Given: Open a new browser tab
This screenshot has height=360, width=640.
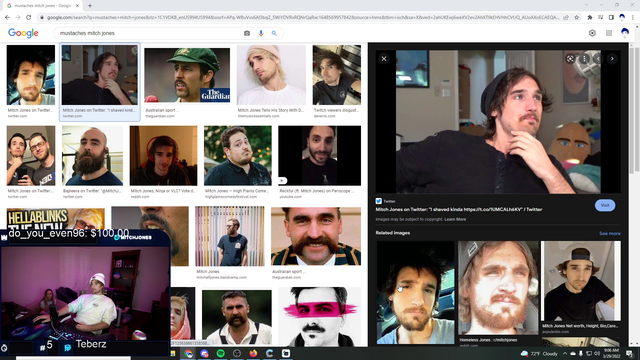Looking at the screenshot, I should pos(90,6).
